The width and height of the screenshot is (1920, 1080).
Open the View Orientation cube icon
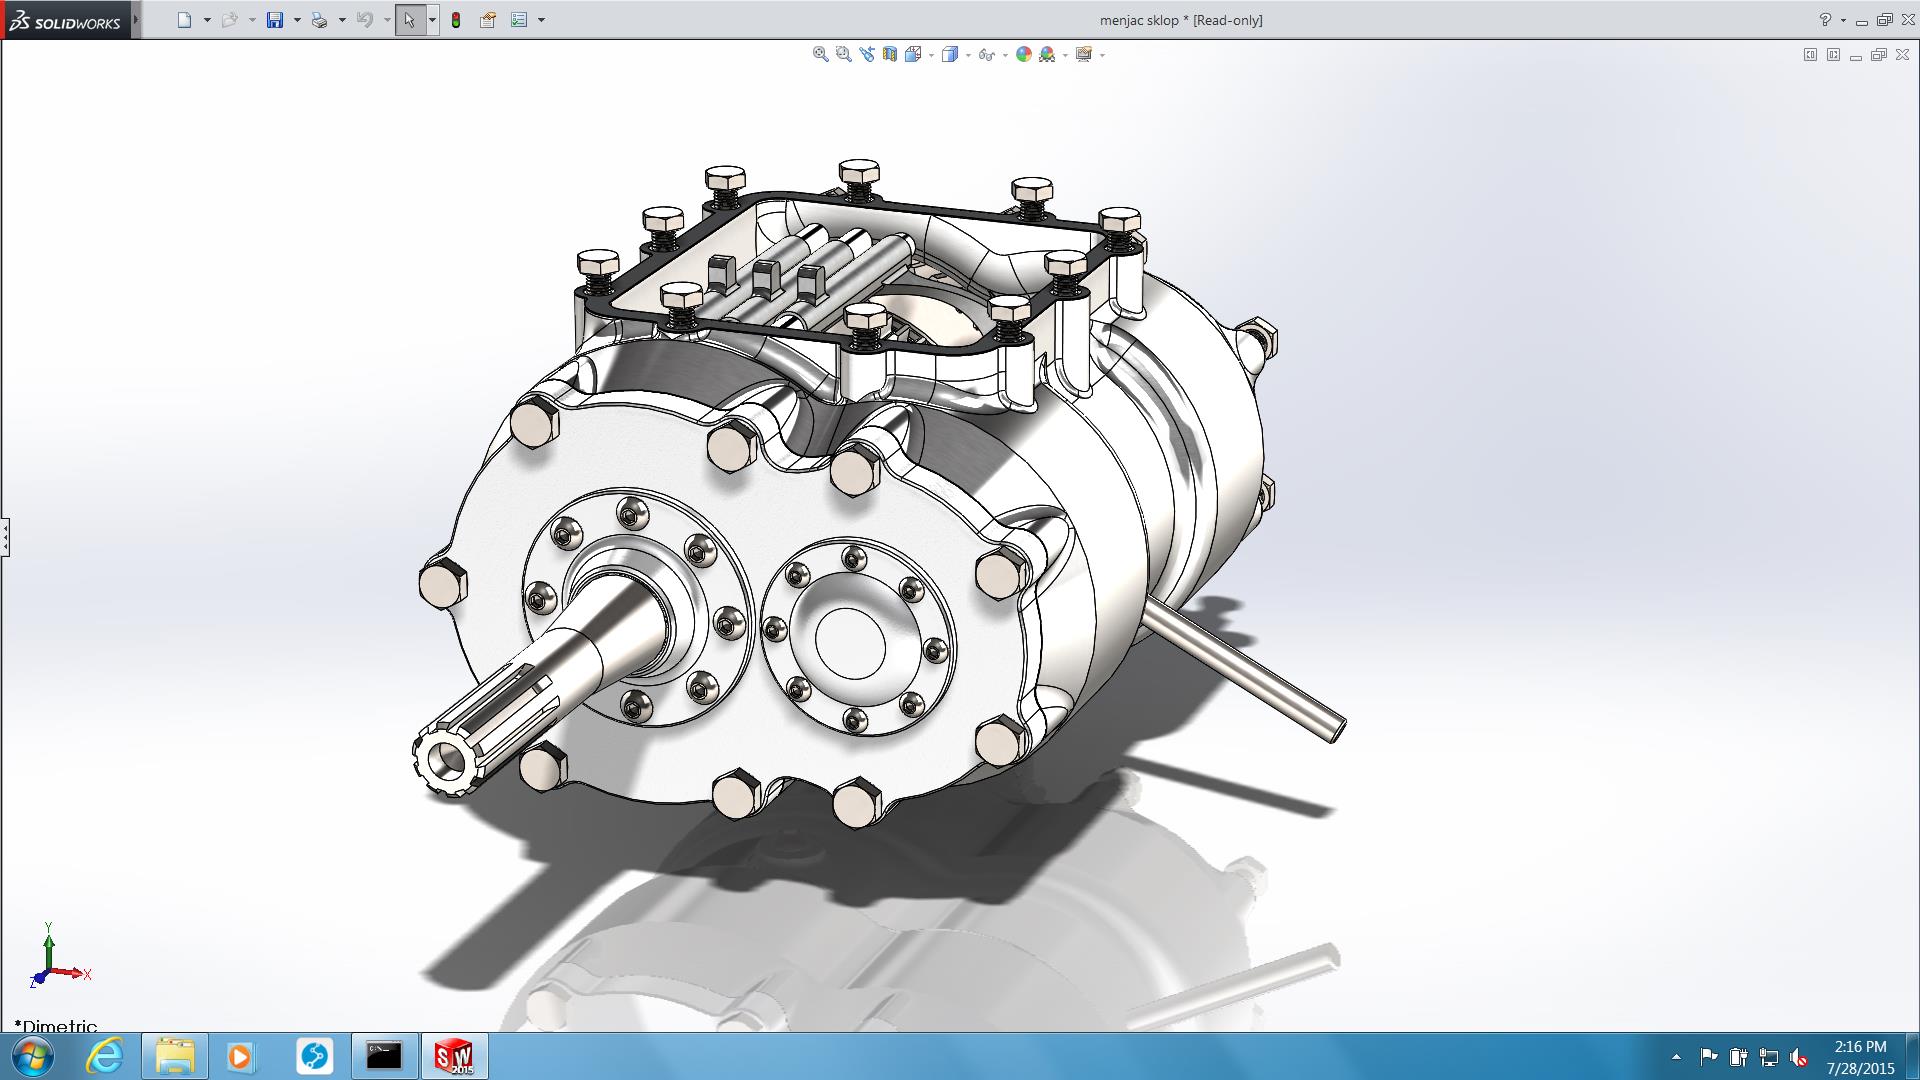(x=912, y=55)
